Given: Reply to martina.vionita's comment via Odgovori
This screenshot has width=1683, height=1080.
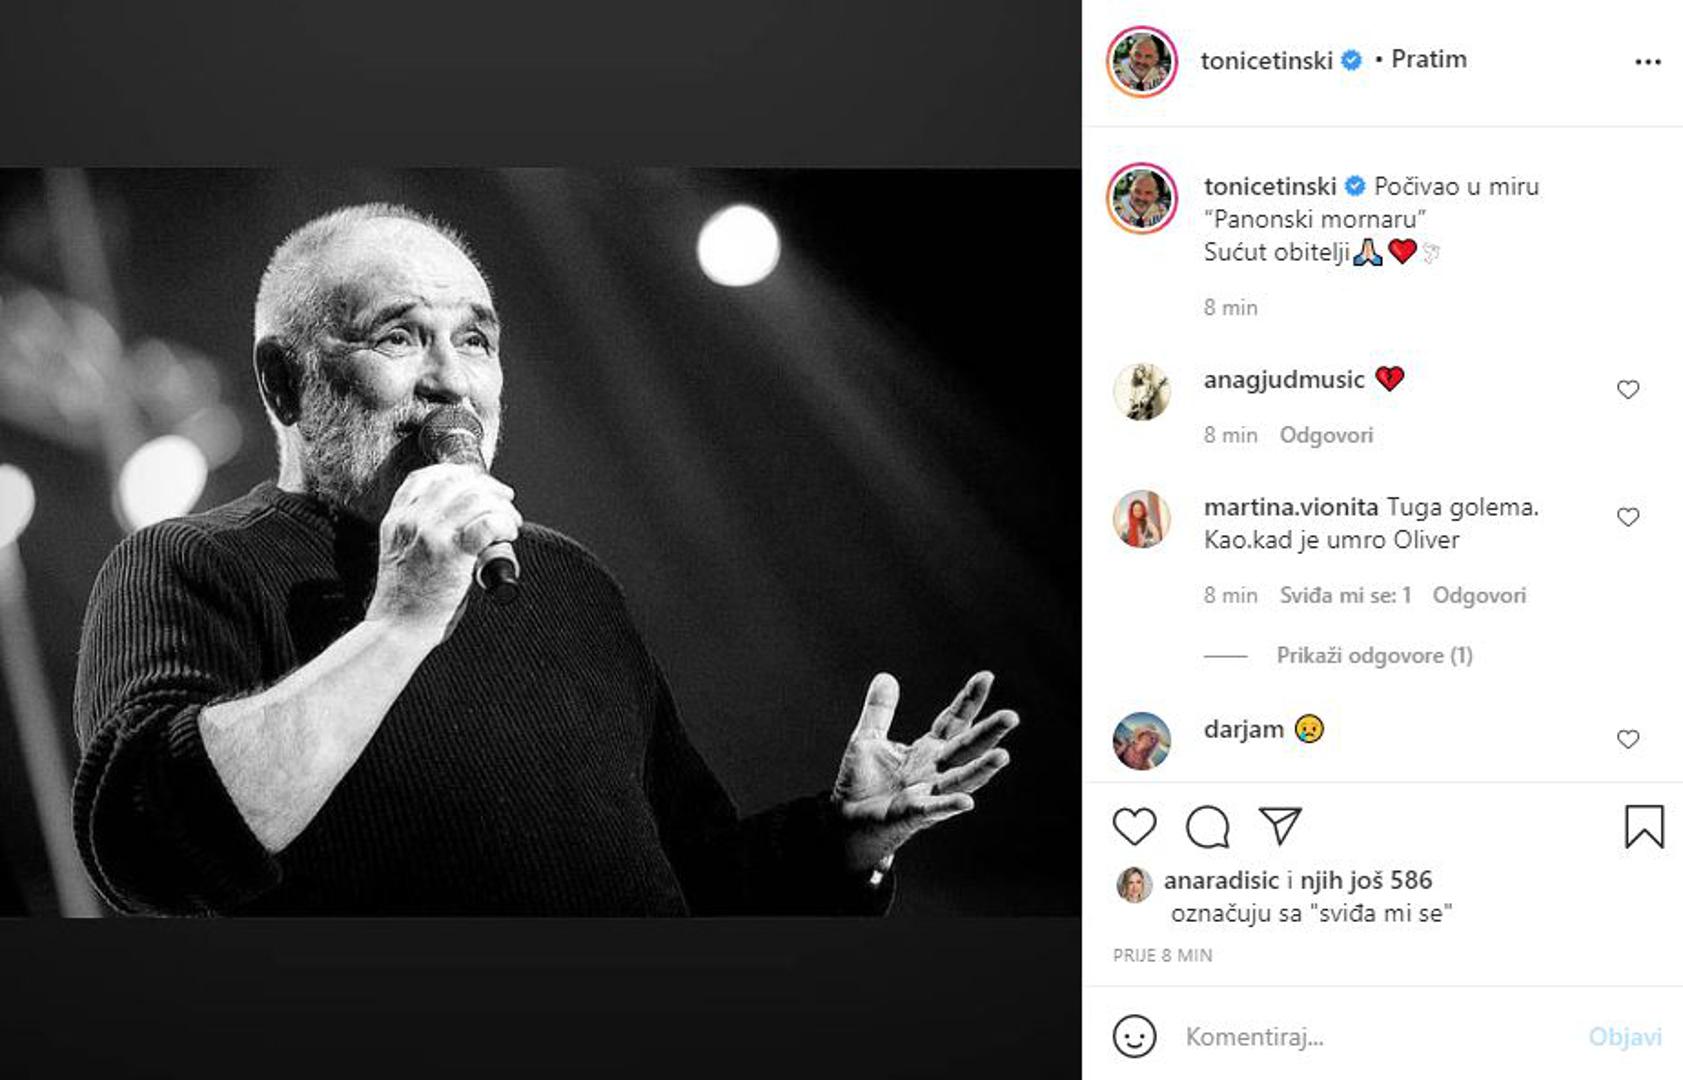Looking at the screenshot, I should point(1479,596).
